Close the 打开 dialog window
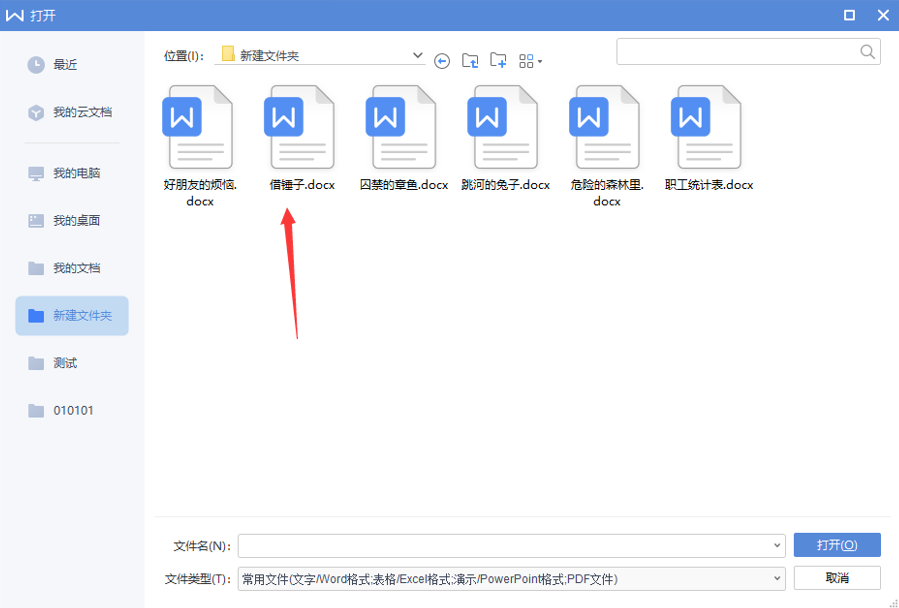 coord(883,15)
